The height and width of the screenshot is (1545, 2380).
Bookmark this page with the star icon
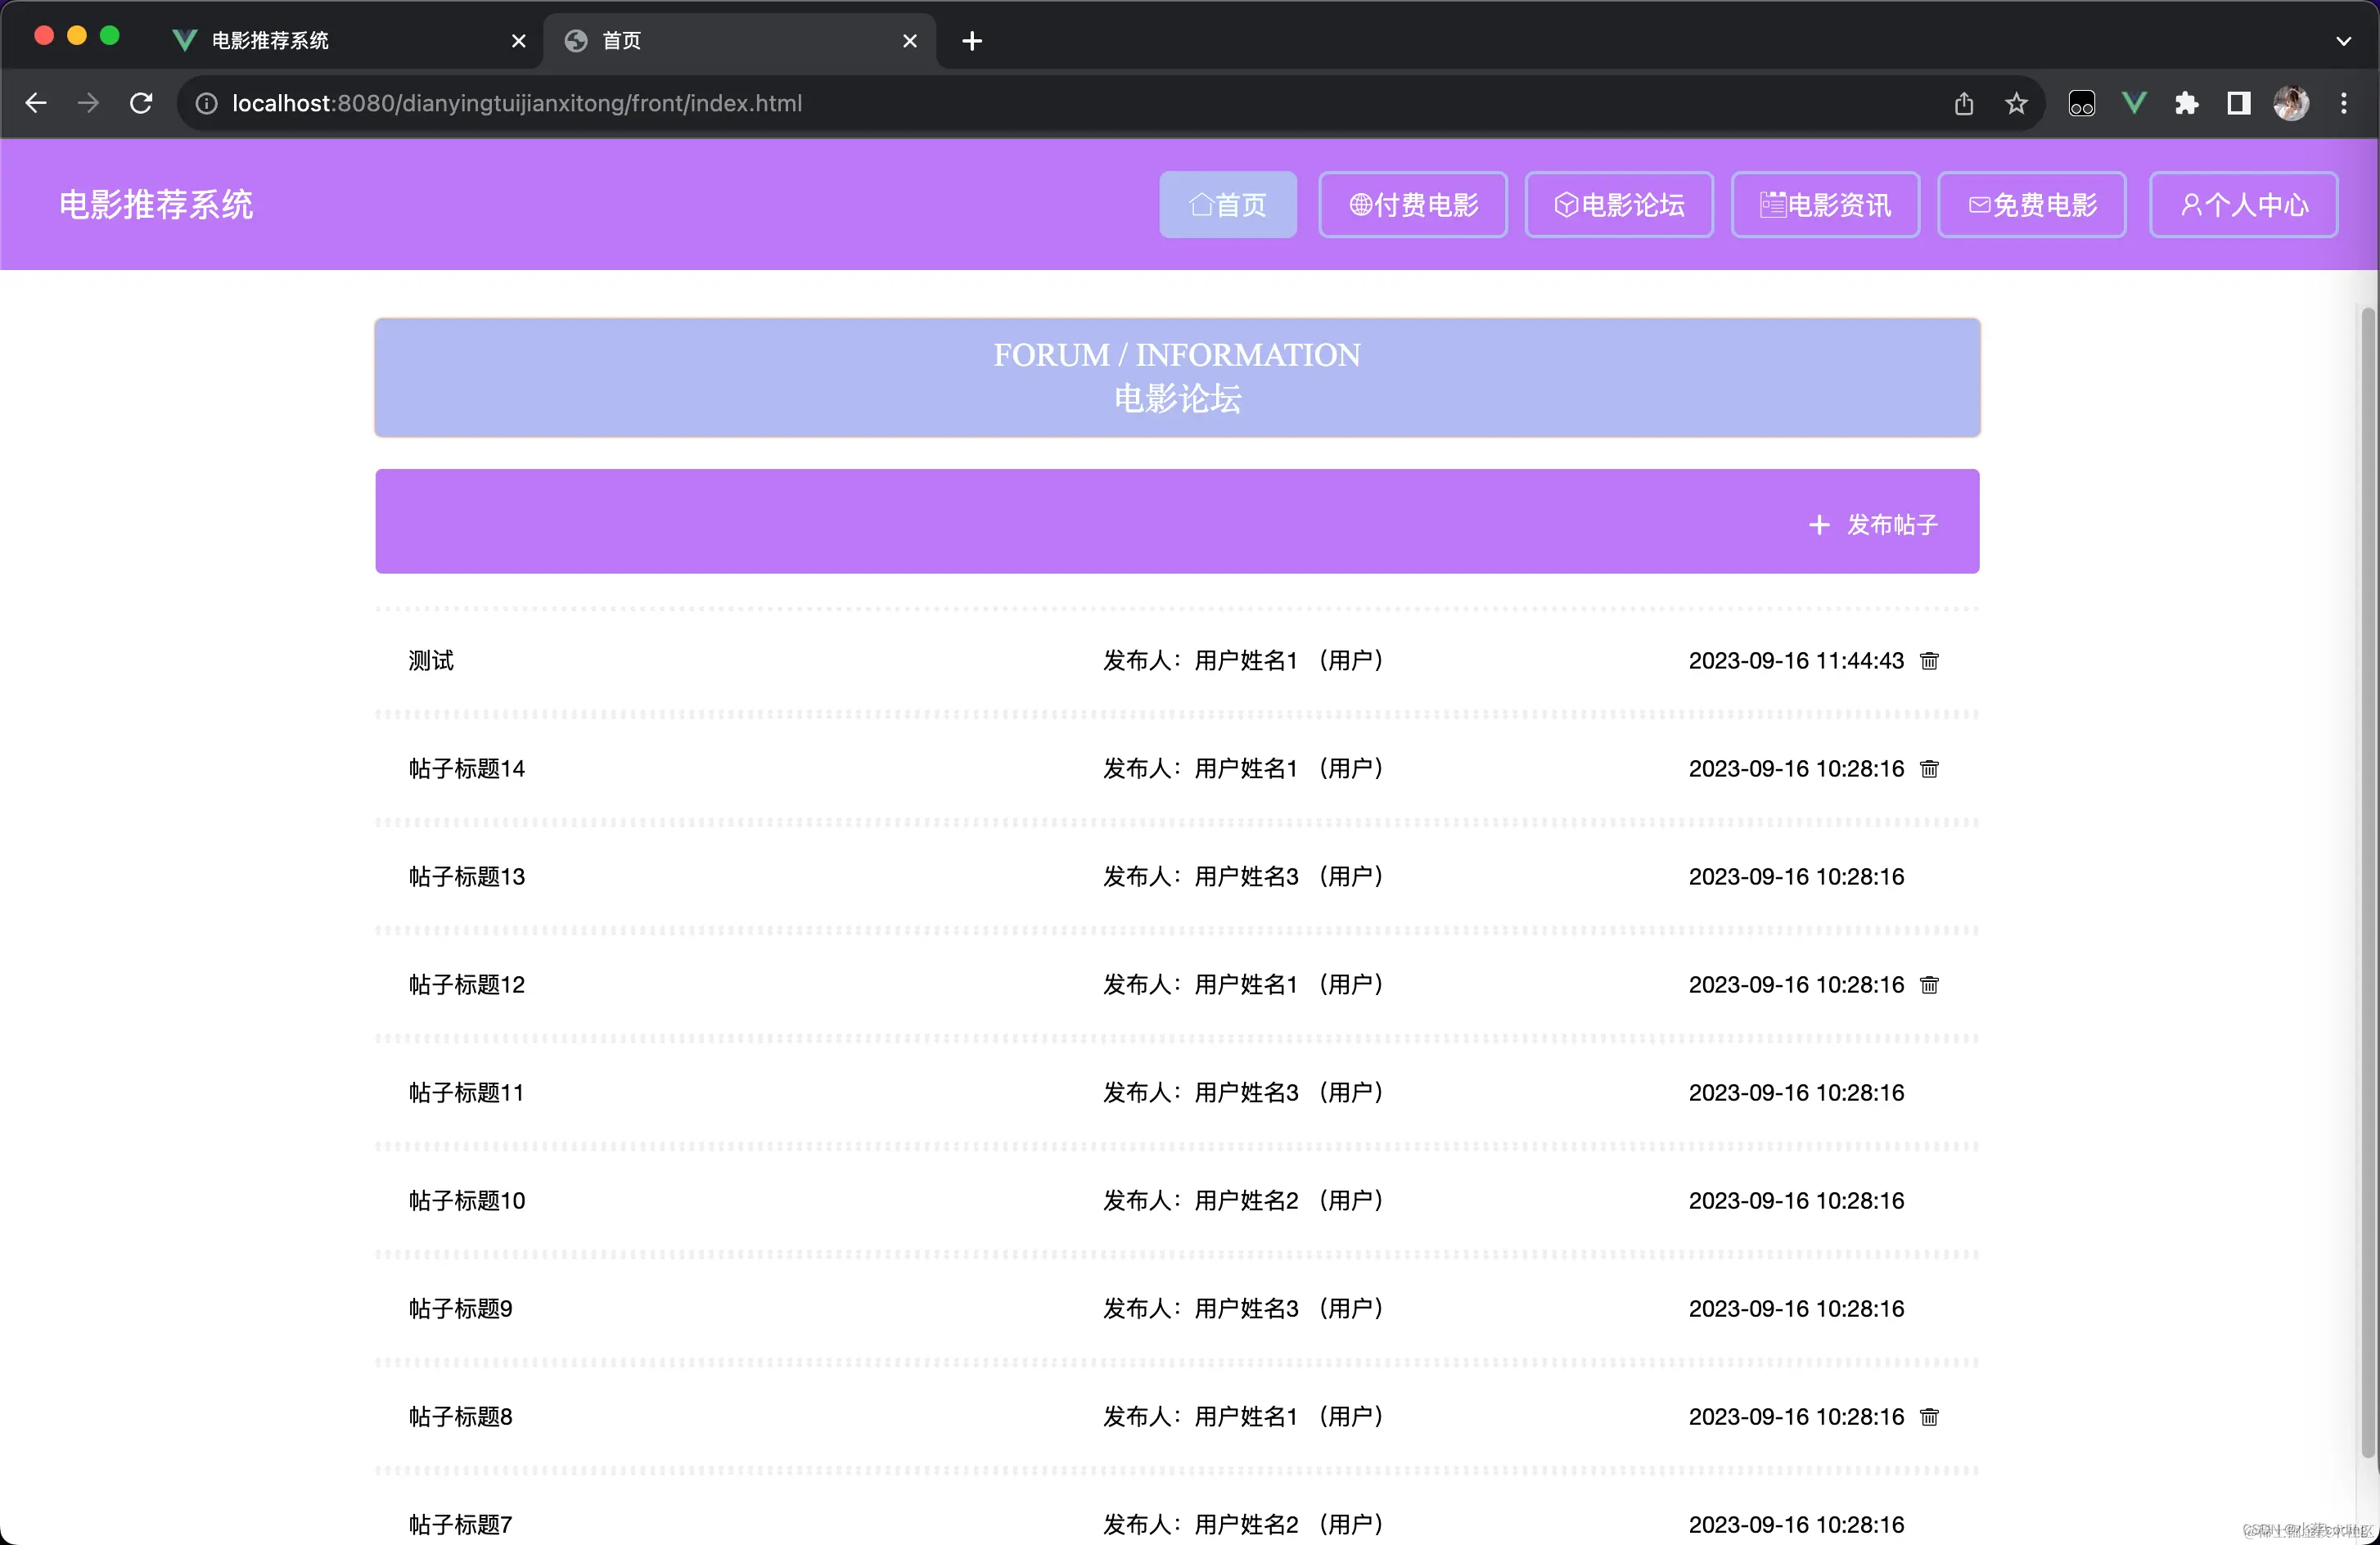2016,103
